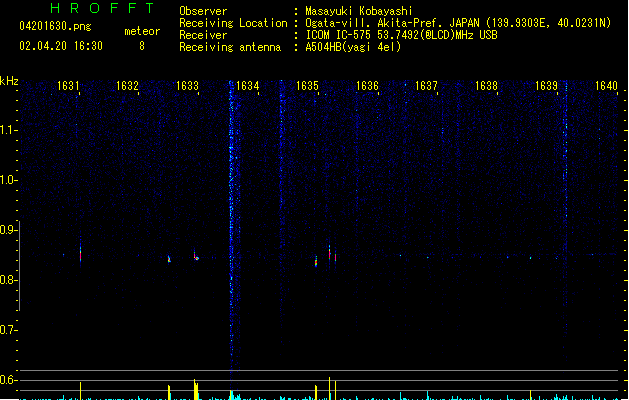
Task: Click the timestamp 02.04.20 16:30
Action: [61, 46]
